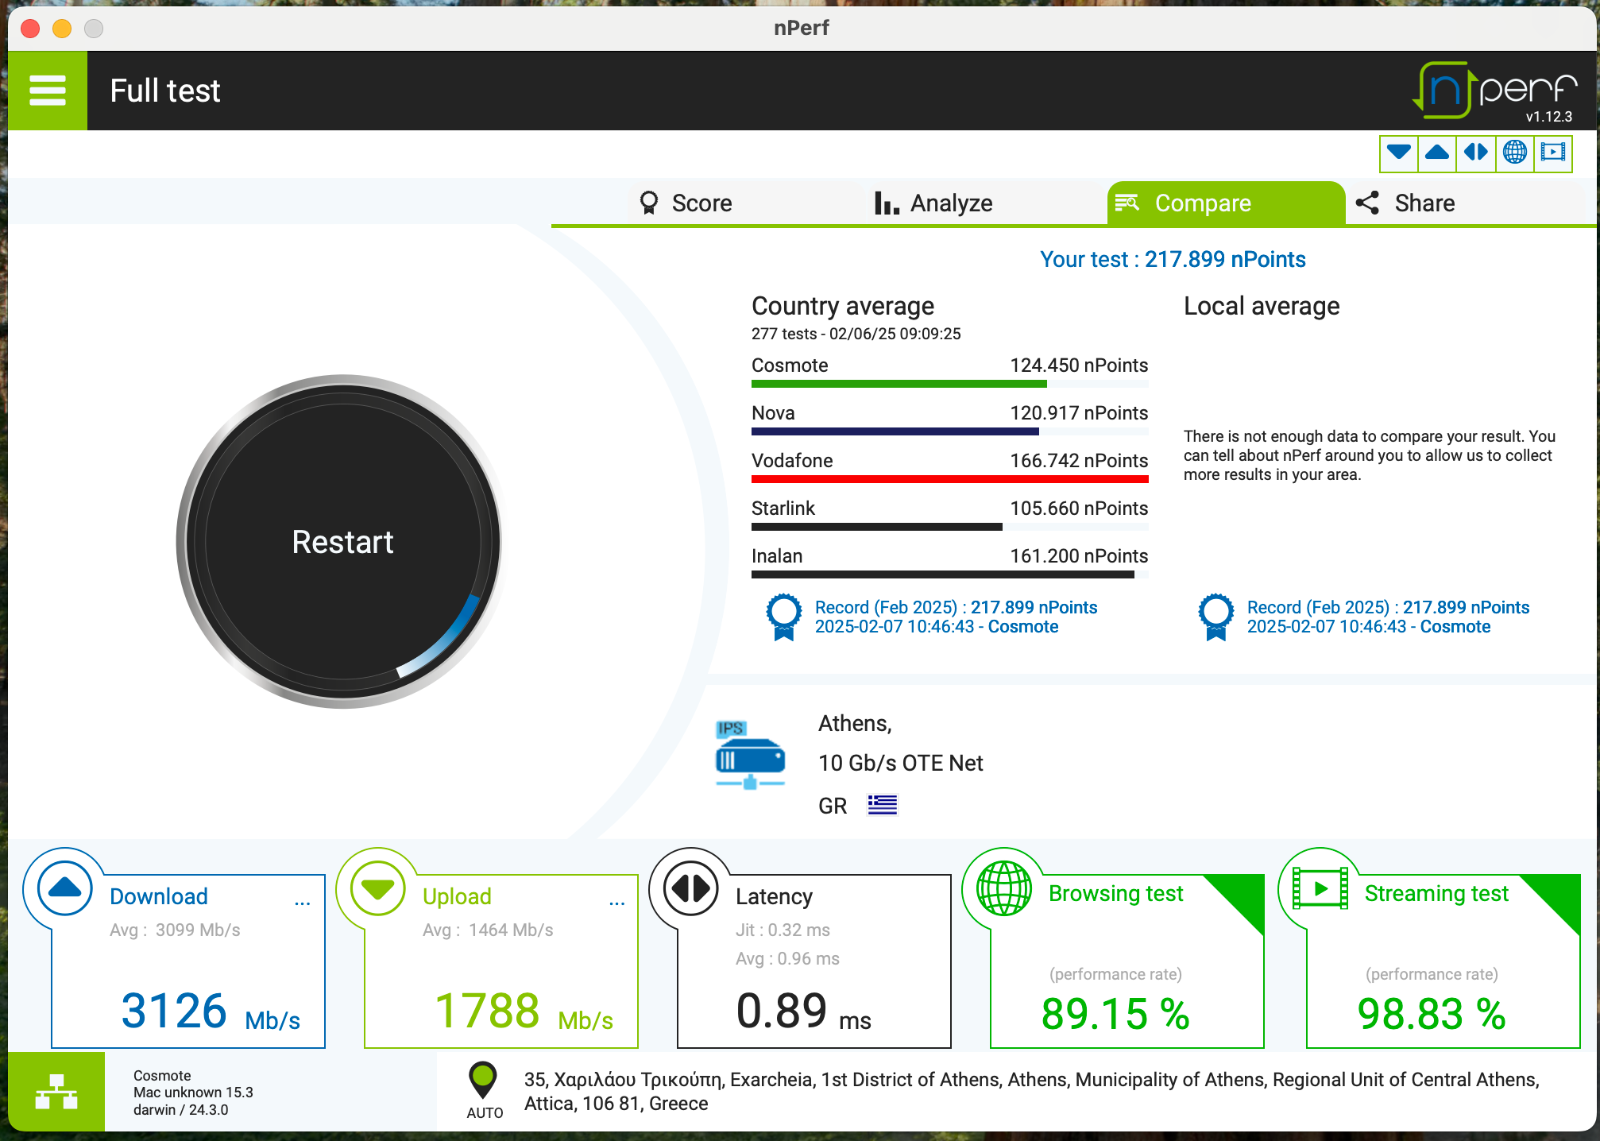Expand Upload details ellipsis
This screenshot has height=1141, width=1600.
coord(617,902)
